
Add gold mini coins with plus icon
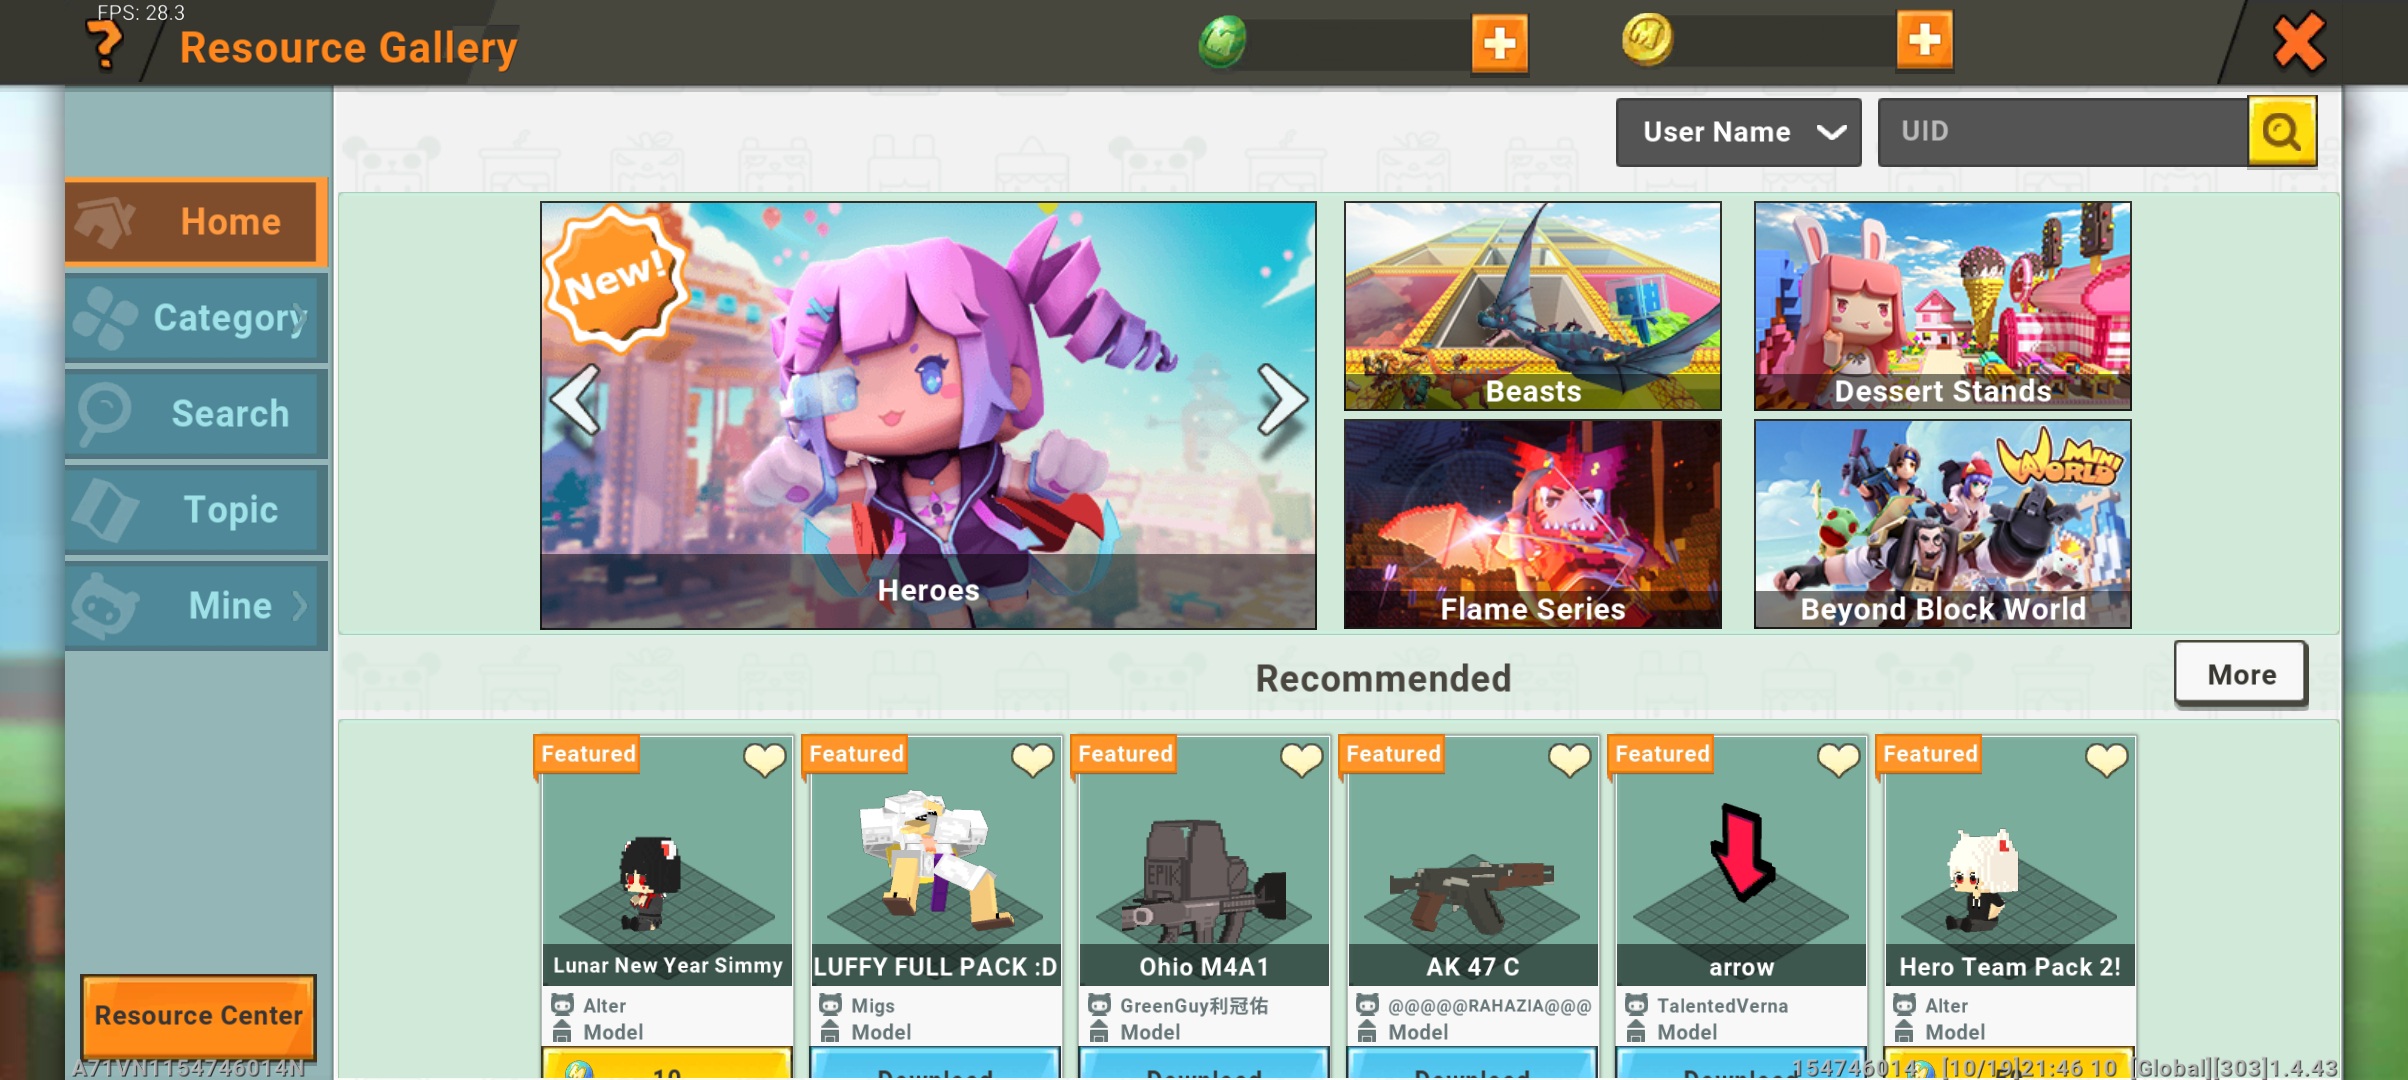pyautogui.click(x=1924, y=40)
